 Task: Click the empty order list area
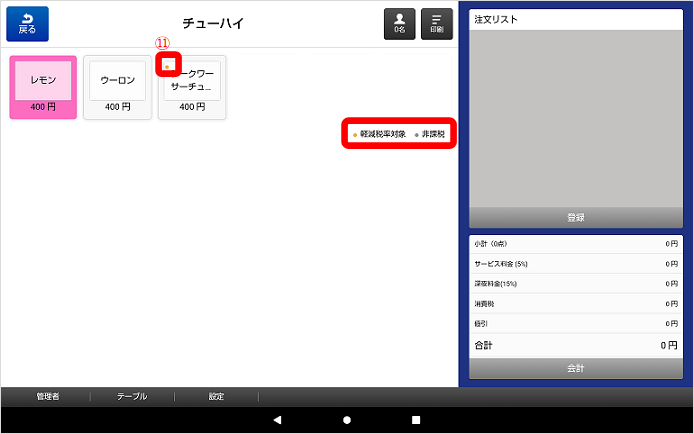[575, 118]
